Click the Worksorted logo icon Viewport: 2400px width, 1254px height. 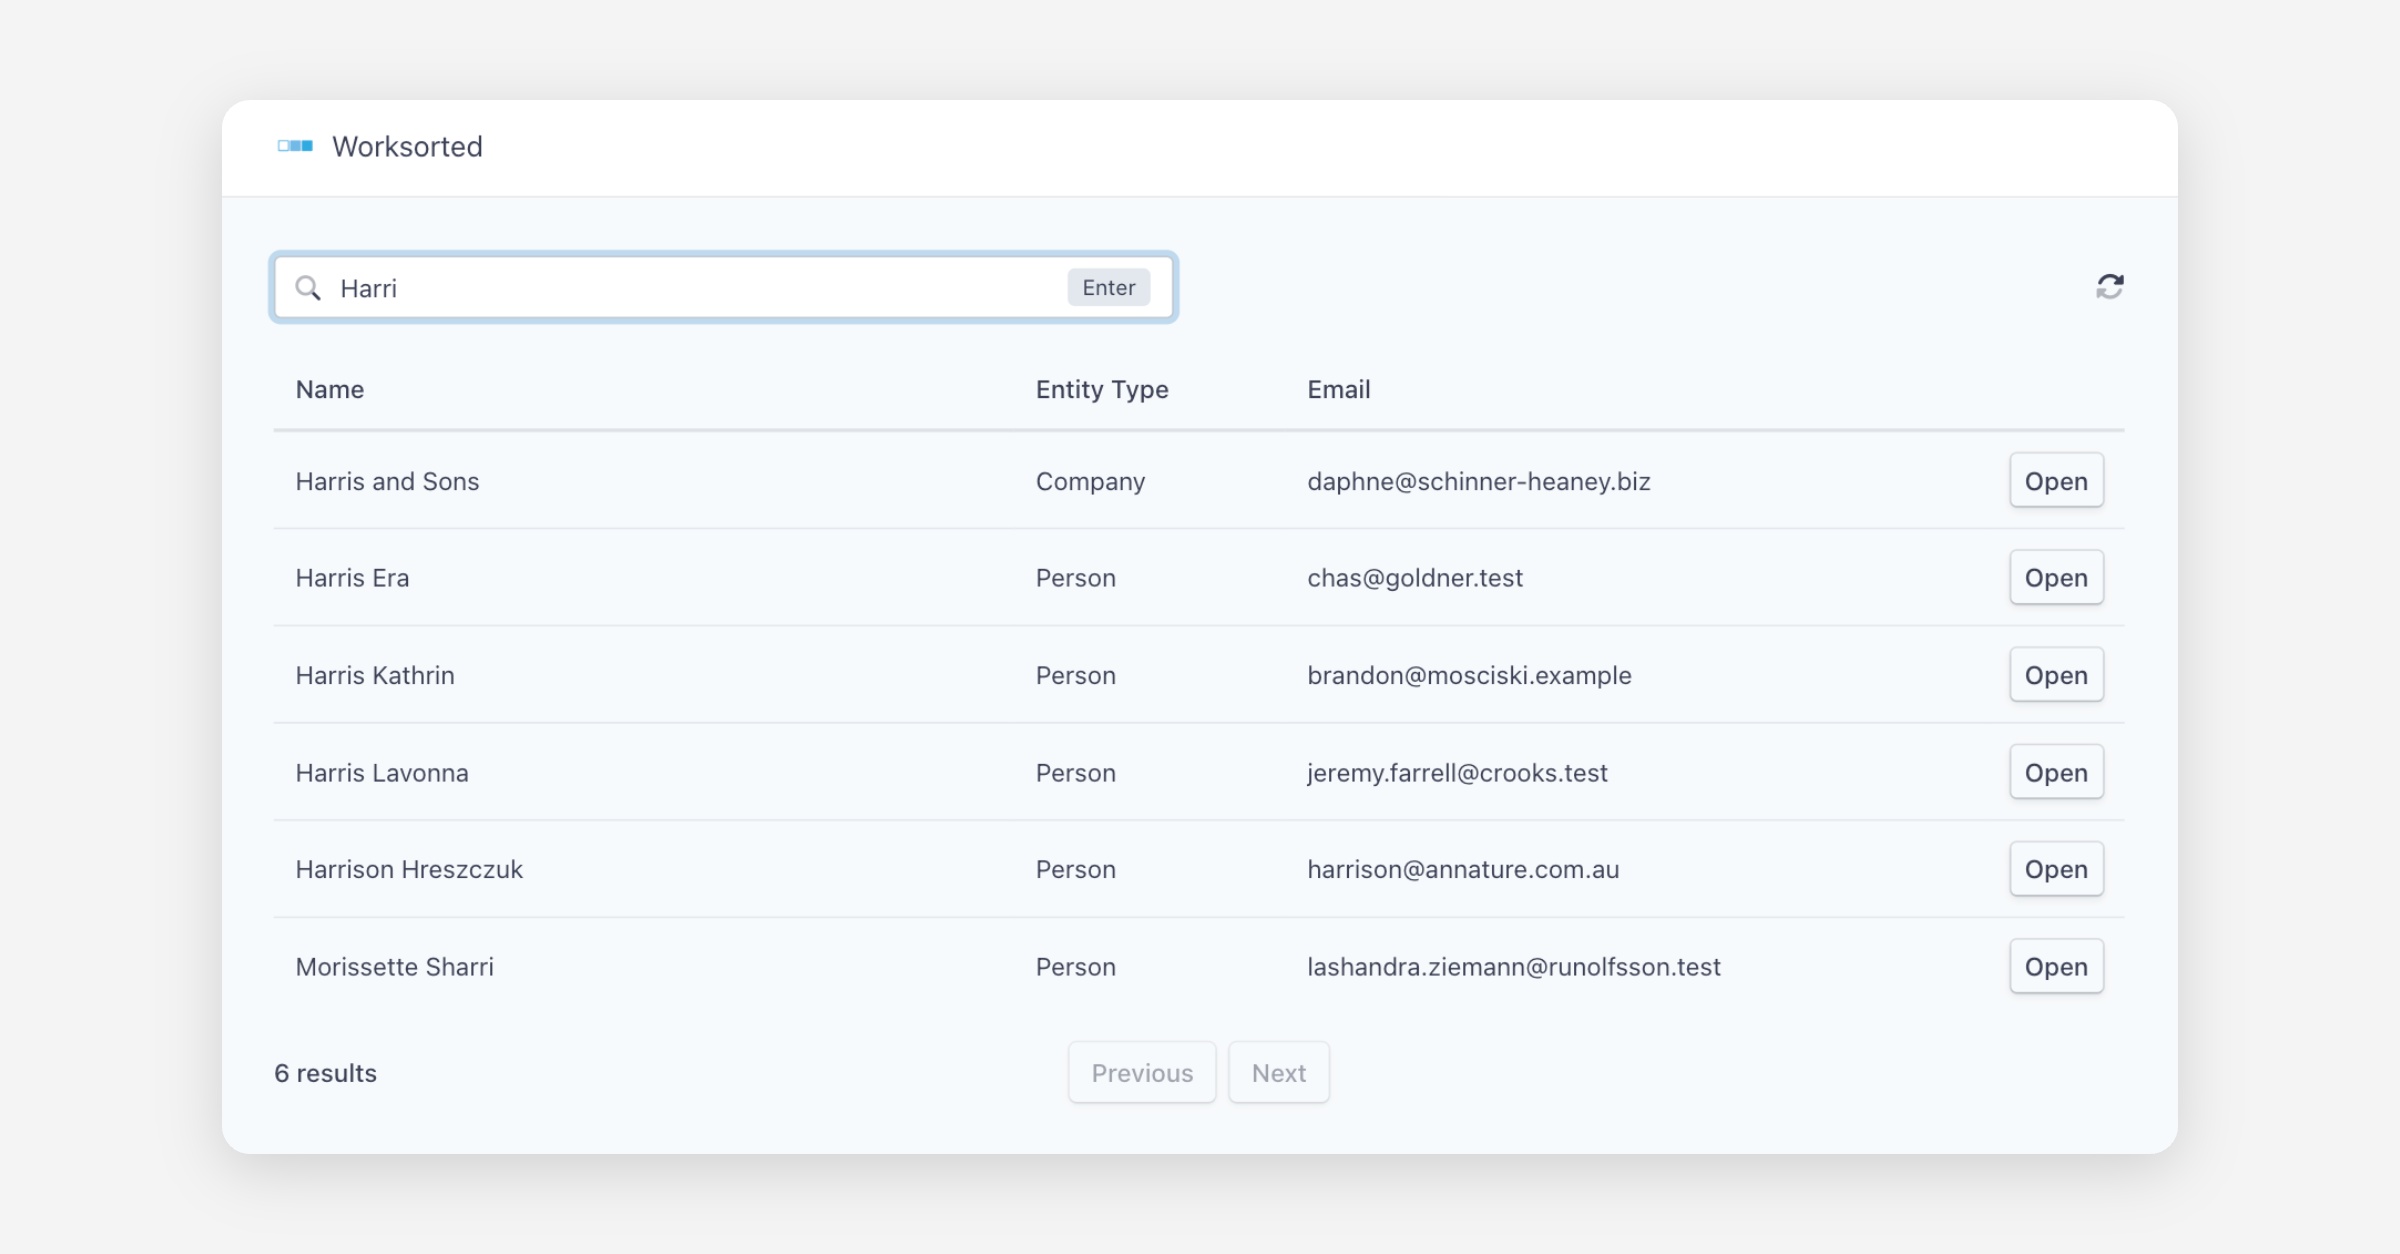pos(295,146)
